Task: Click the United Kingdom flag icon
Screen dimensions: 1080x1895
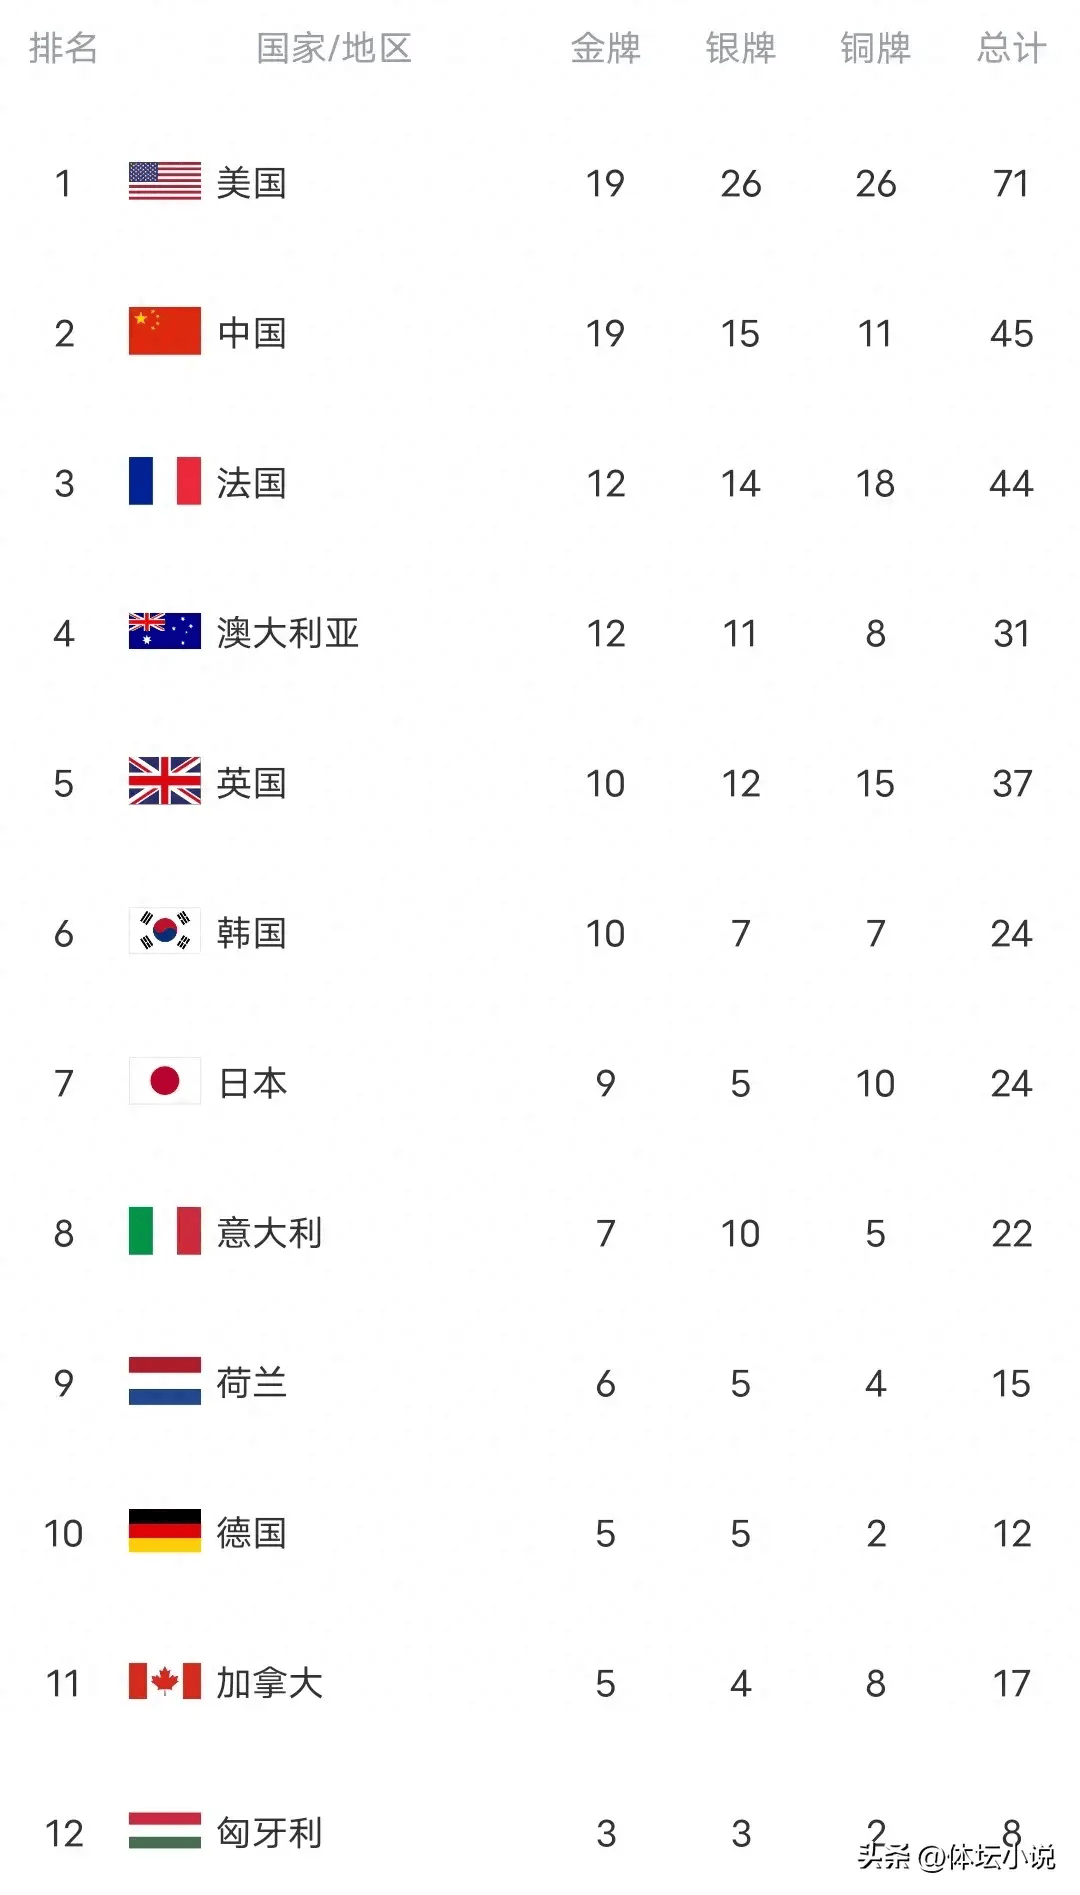Action: click(165, 782)
